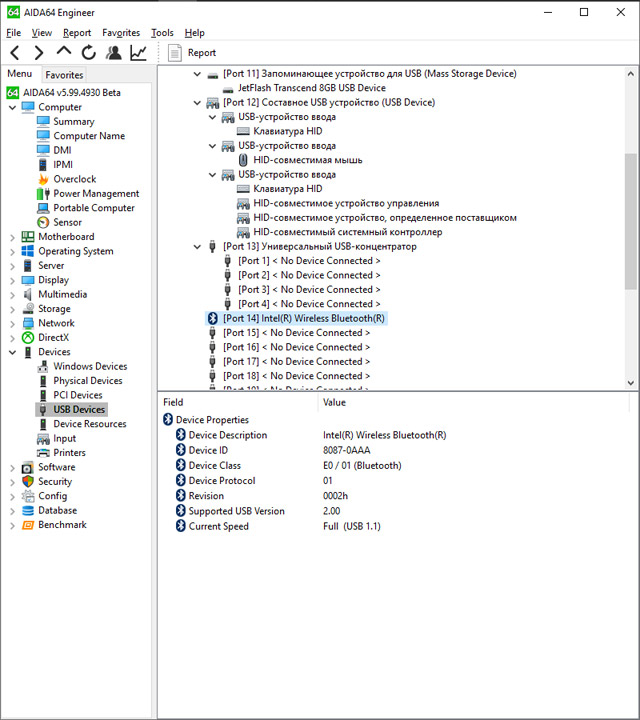Screen dimensions: 640x720
Task: Click the Multimedia speaker icon
Action: click(28, 294)
